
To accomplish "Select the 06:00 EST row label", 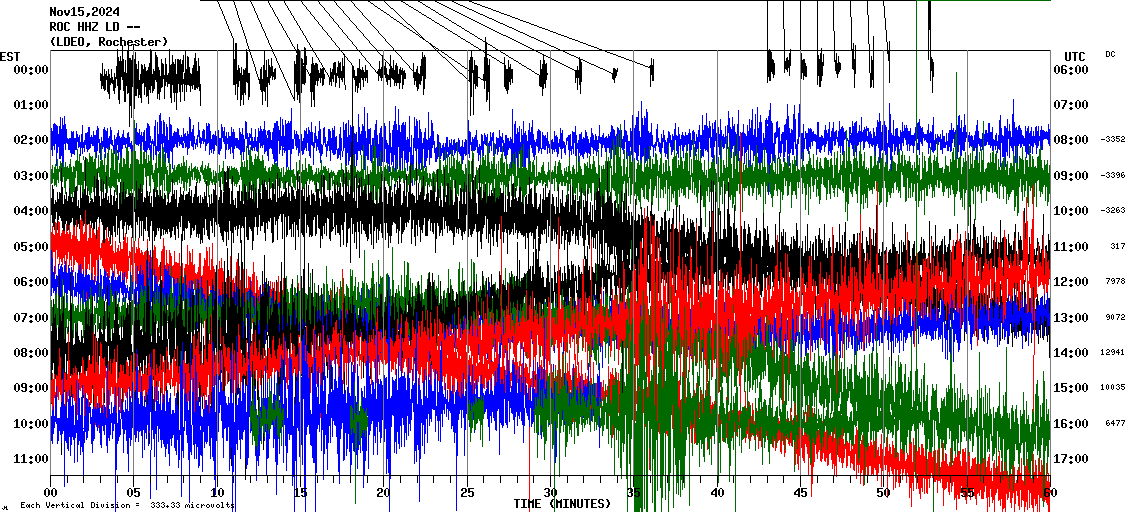I will coord(30,282).
